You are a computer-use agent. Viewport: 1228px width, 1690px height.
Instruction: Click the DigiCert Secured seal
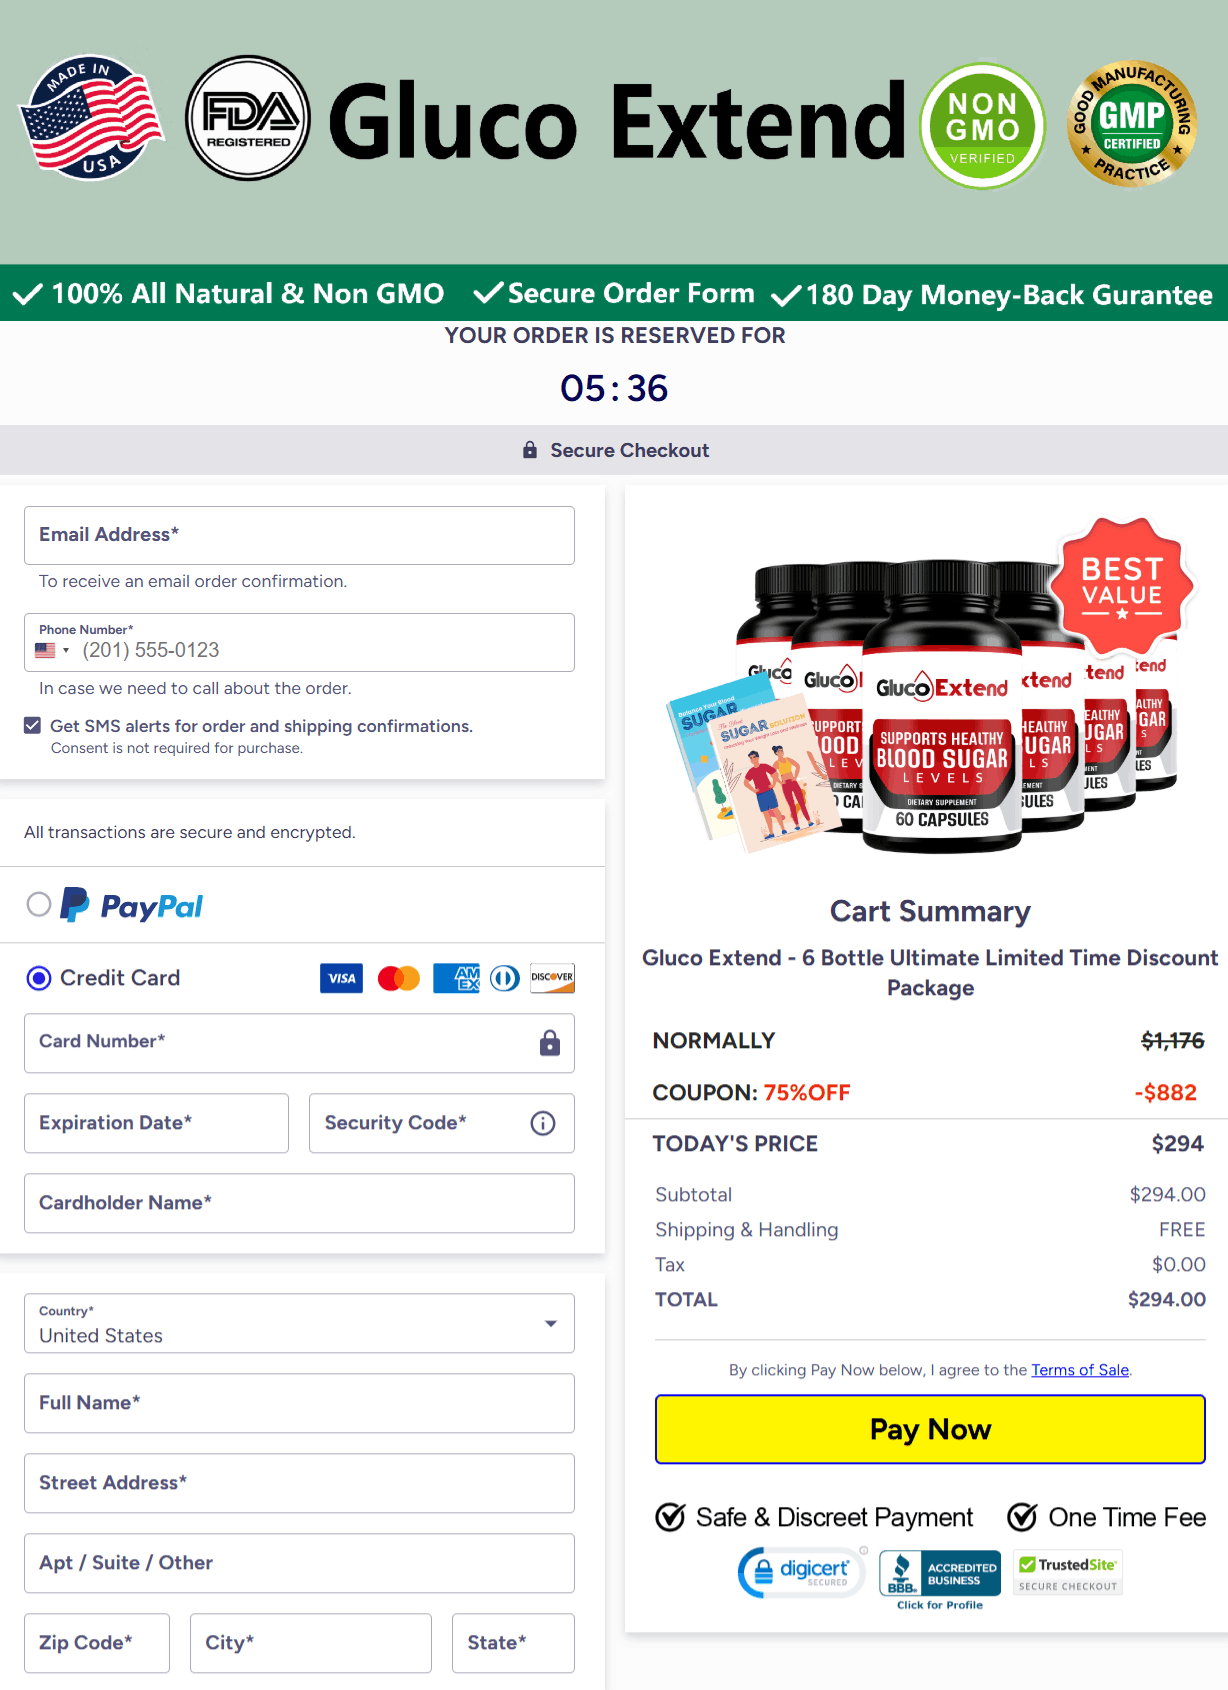(803, 1572)
